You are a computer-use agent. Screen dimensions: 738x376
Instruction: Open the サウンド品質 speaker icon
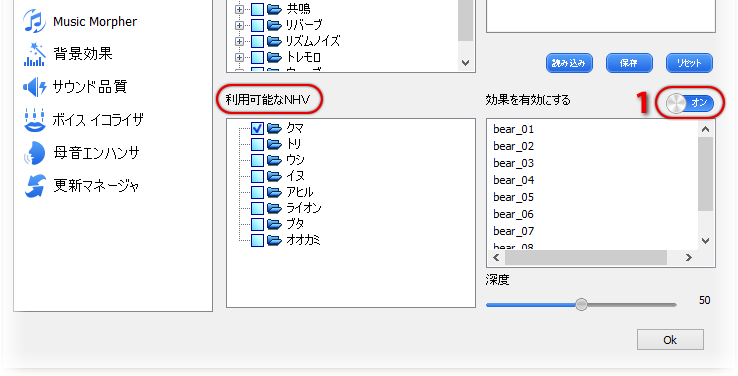[34, 87]
